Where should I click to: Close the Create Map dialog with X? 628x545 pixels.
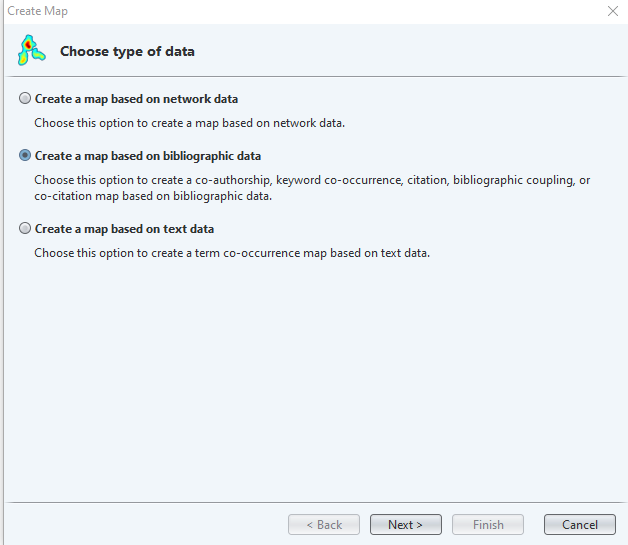[612, 11]
